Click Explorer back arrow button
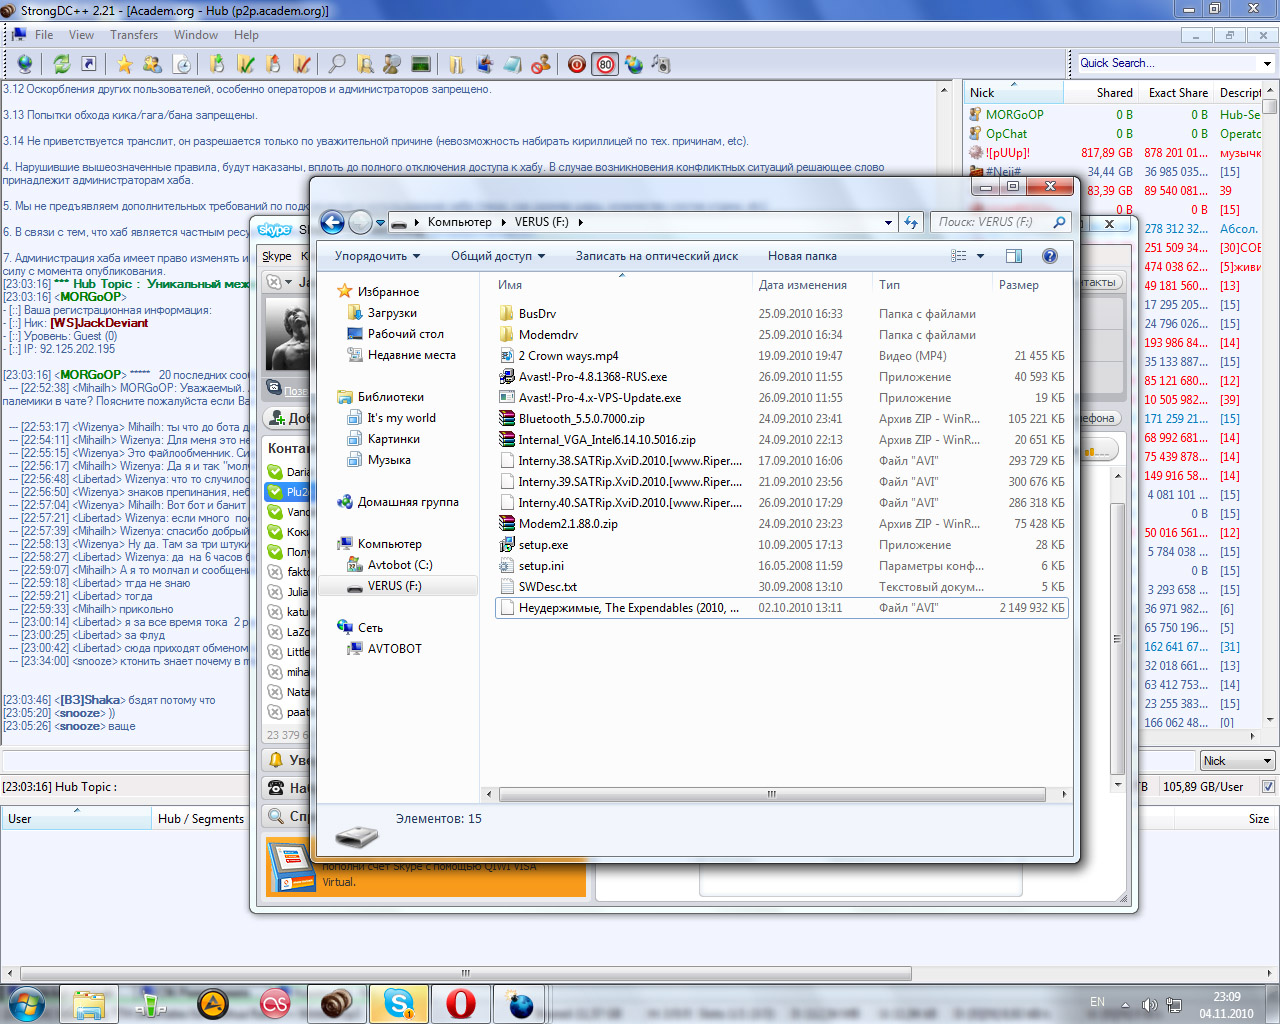Image resolution: width=1280 pixels, height=1024 pixels. point(332,222)
